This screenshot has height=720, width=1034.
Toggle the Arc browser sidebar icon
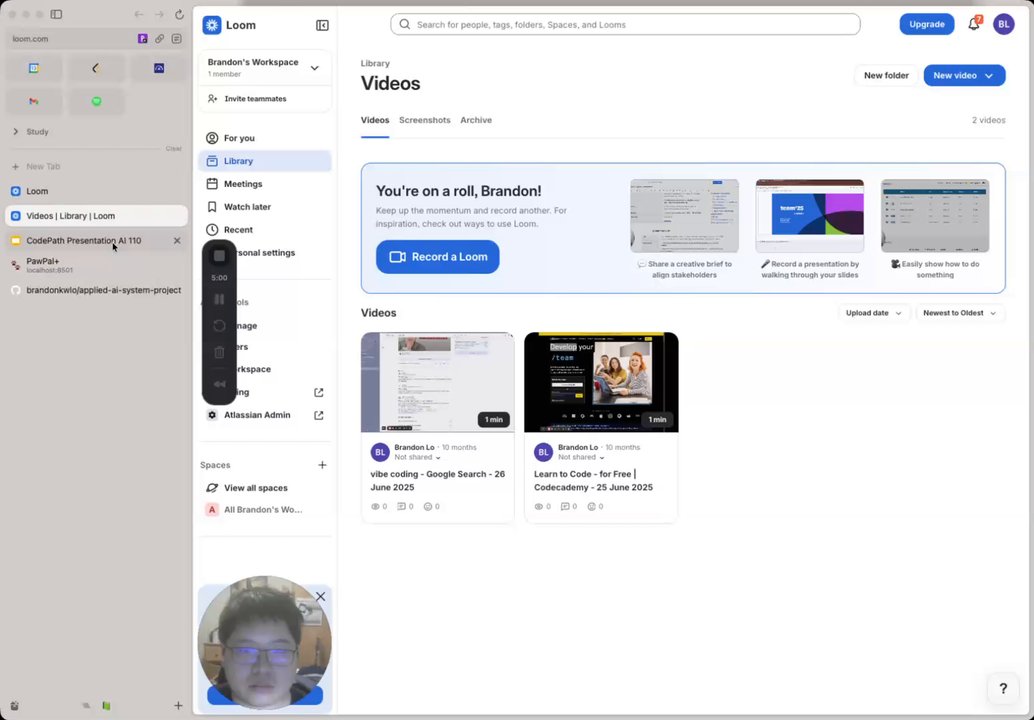pyautogui.click(x=57, y=14)
